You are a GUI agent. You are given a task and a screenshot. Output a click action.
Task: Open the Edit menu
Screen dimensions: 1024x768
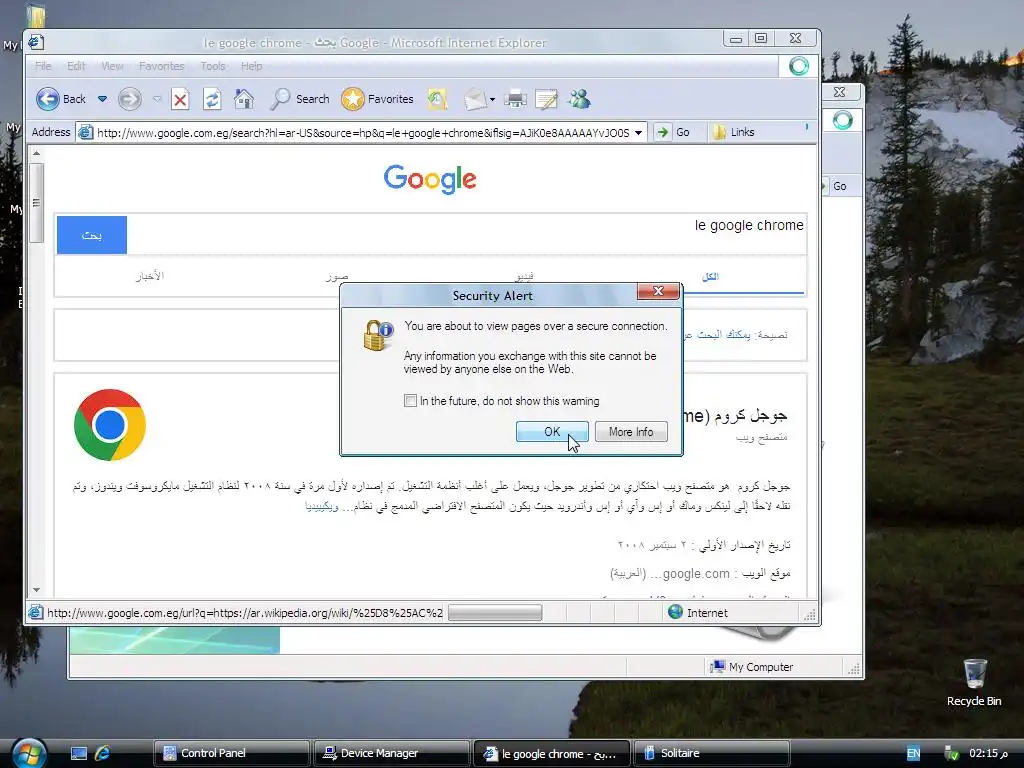pyautogui.click(x=76, y=66)
